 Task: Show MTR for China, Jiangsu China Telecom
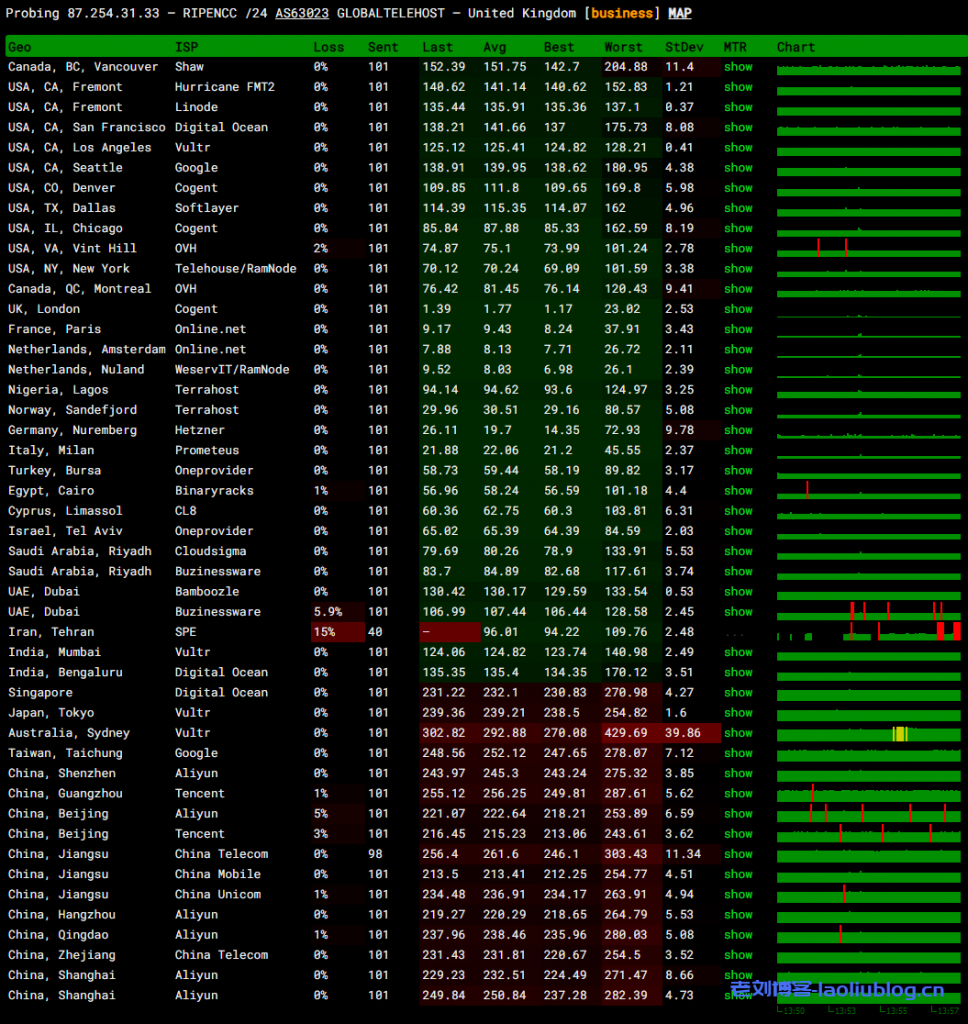coord(738,854)
